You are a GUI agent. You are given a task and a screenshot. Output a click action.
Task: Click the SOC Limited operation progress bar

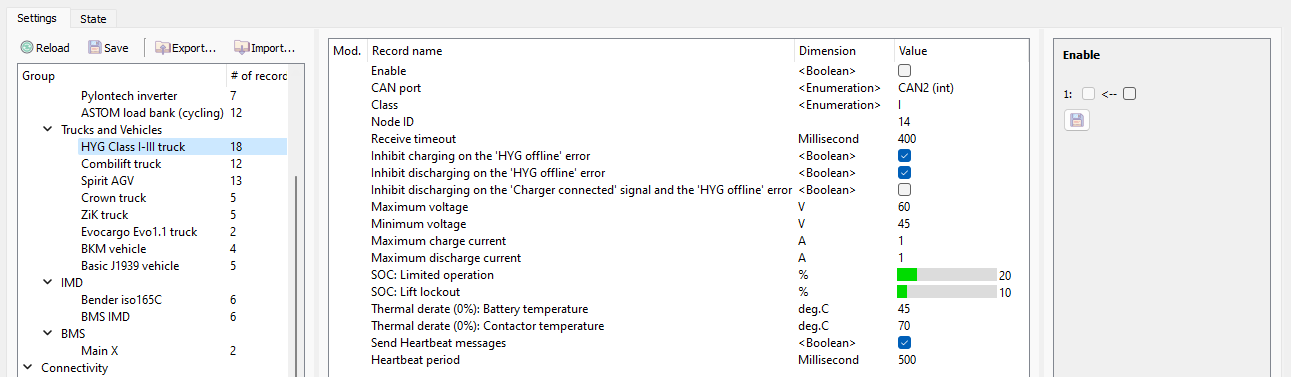point(946,275)
